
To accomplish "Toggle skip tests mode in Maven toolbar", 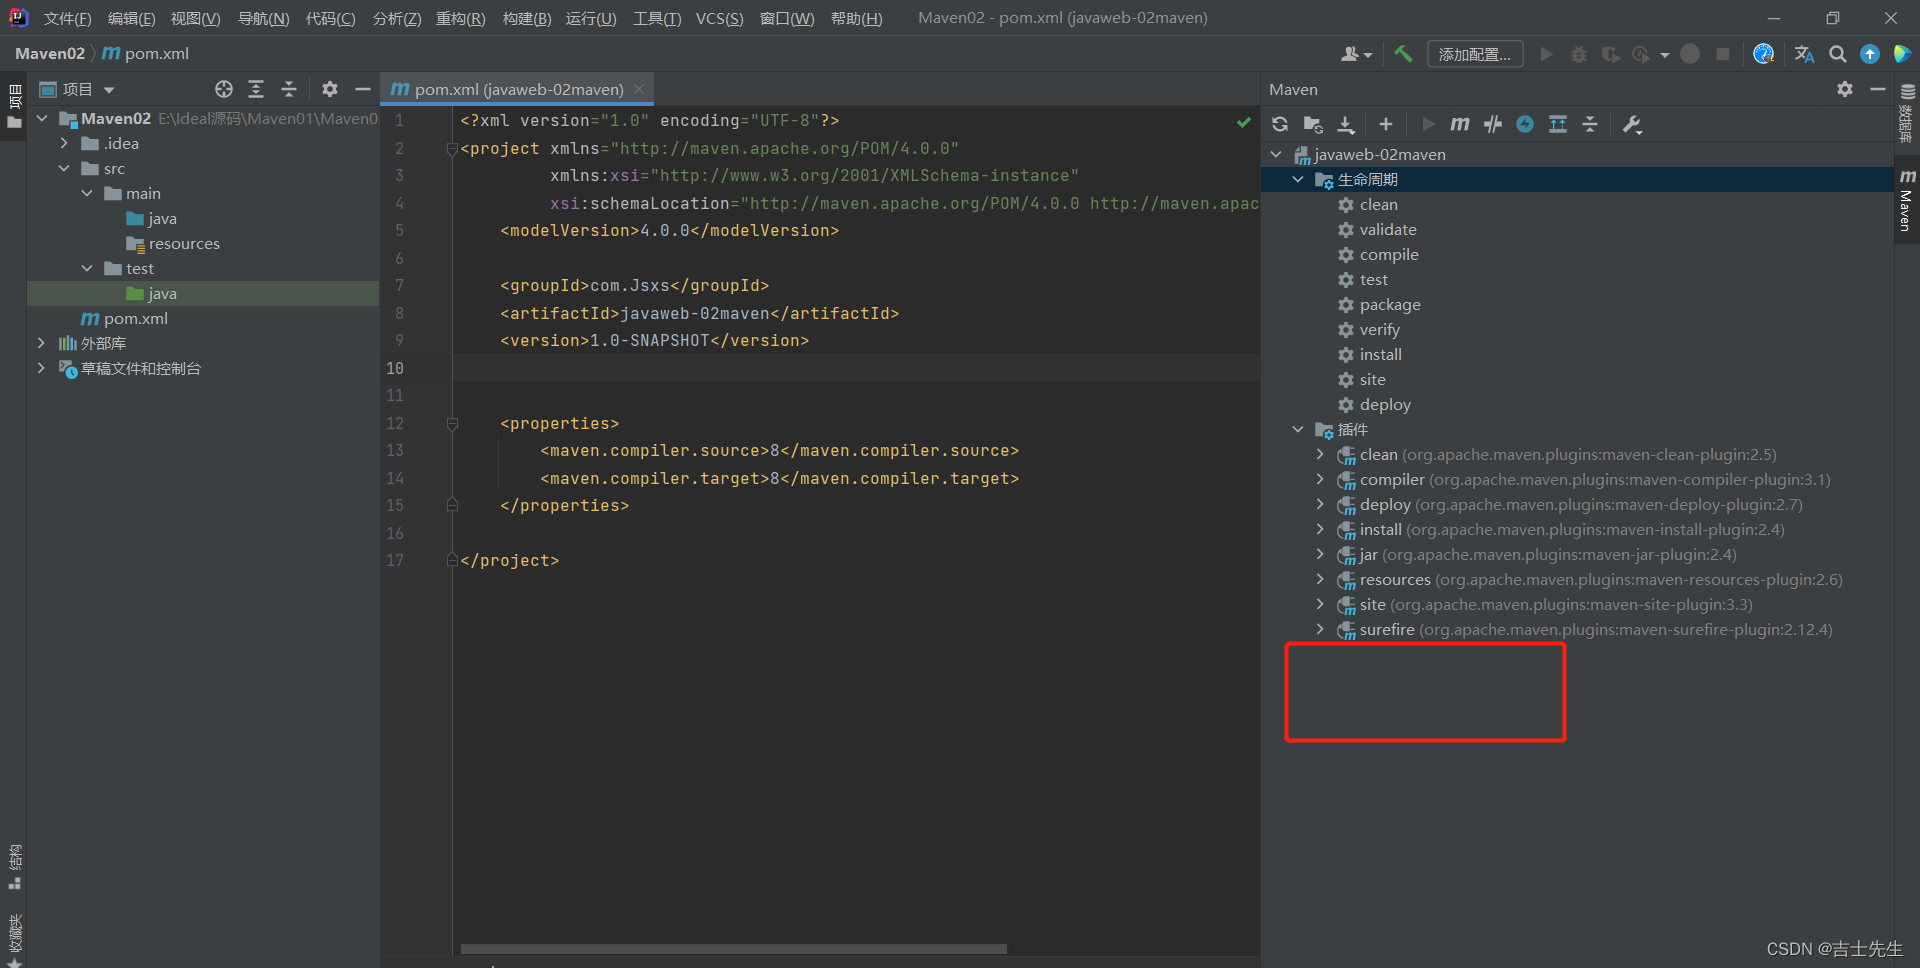I will pyautogui.click(x=1525, y=124).
